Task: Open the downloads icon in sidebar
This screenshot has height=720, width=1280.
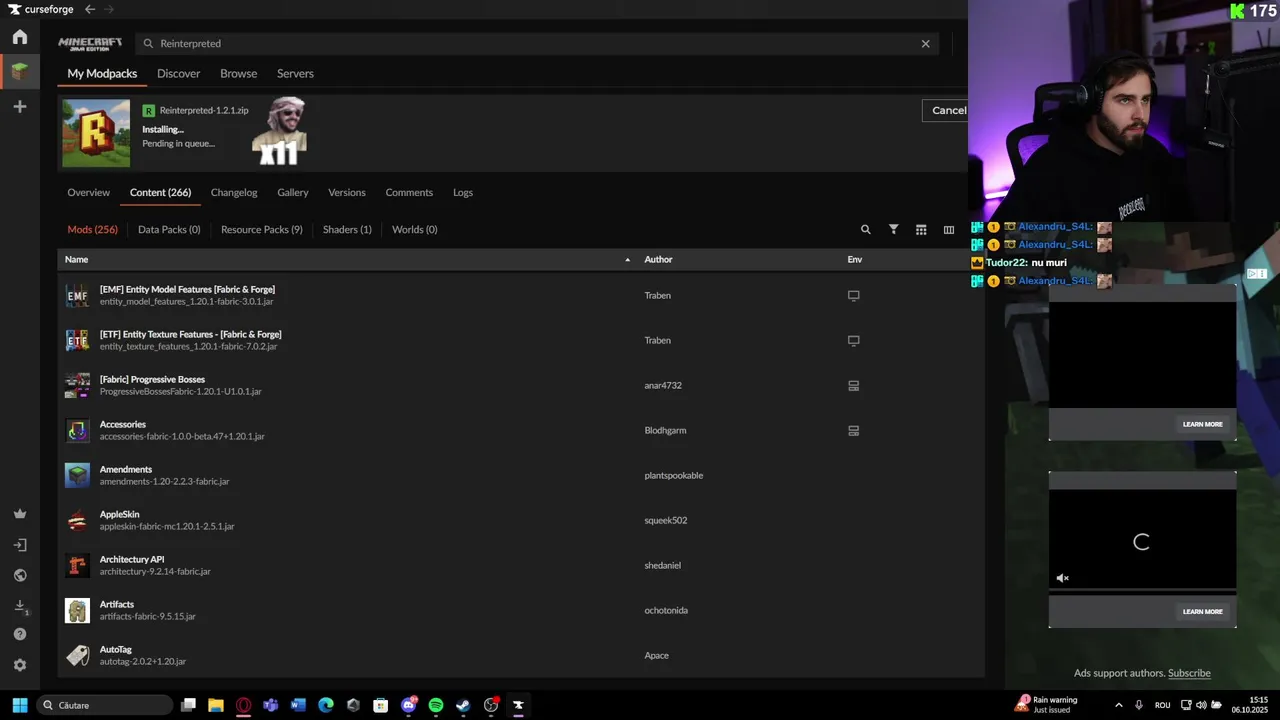Action: pos(20,606)
